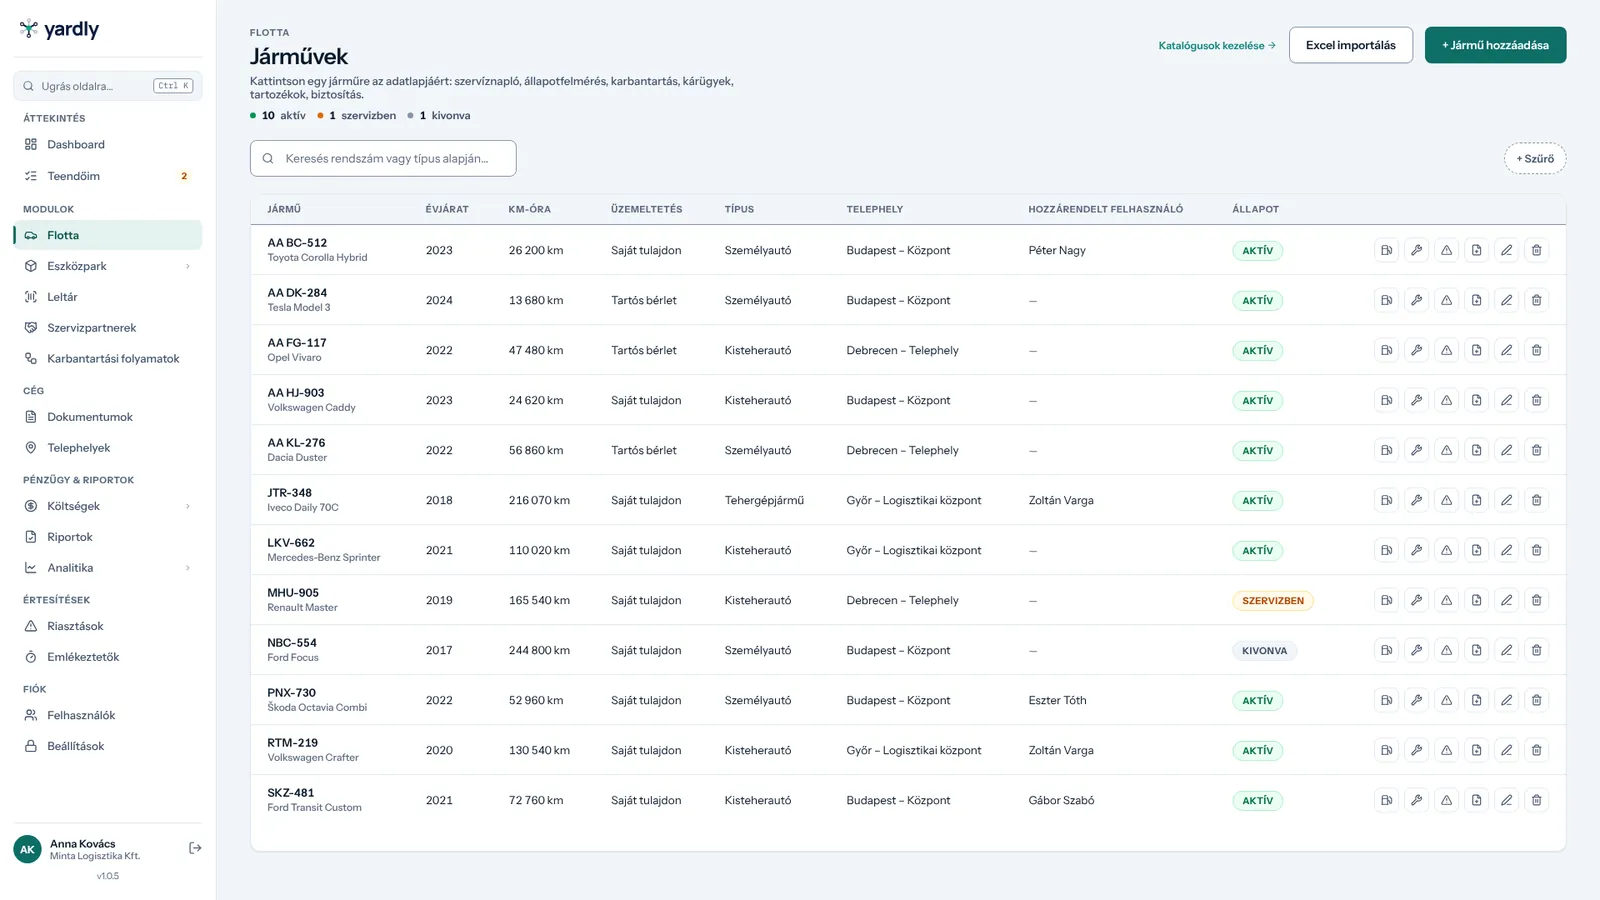Viewport: 1600px width, 900px height.
Task: Click Zoltán Varga in the JTR-348 row
Action: (1061, 500)
